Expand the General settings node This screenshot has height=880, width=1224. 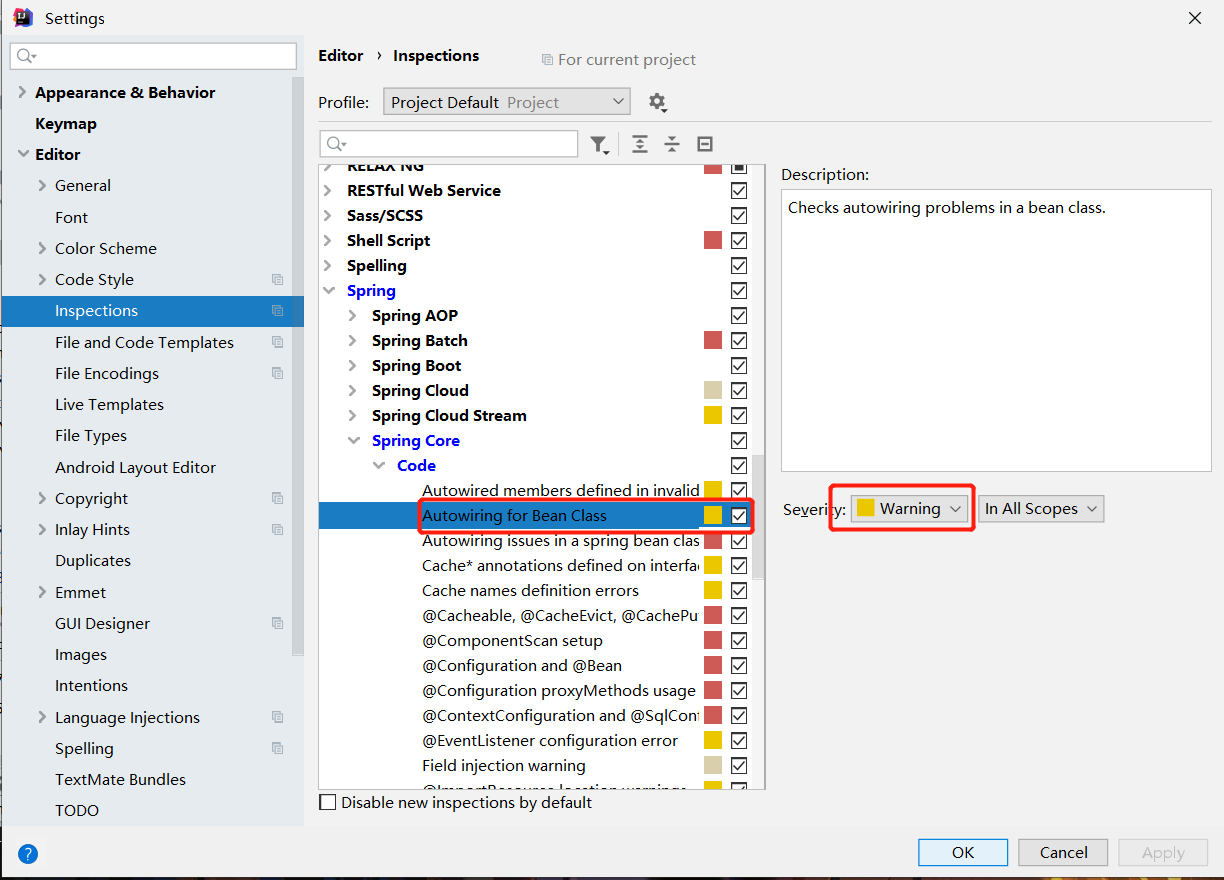42,185
